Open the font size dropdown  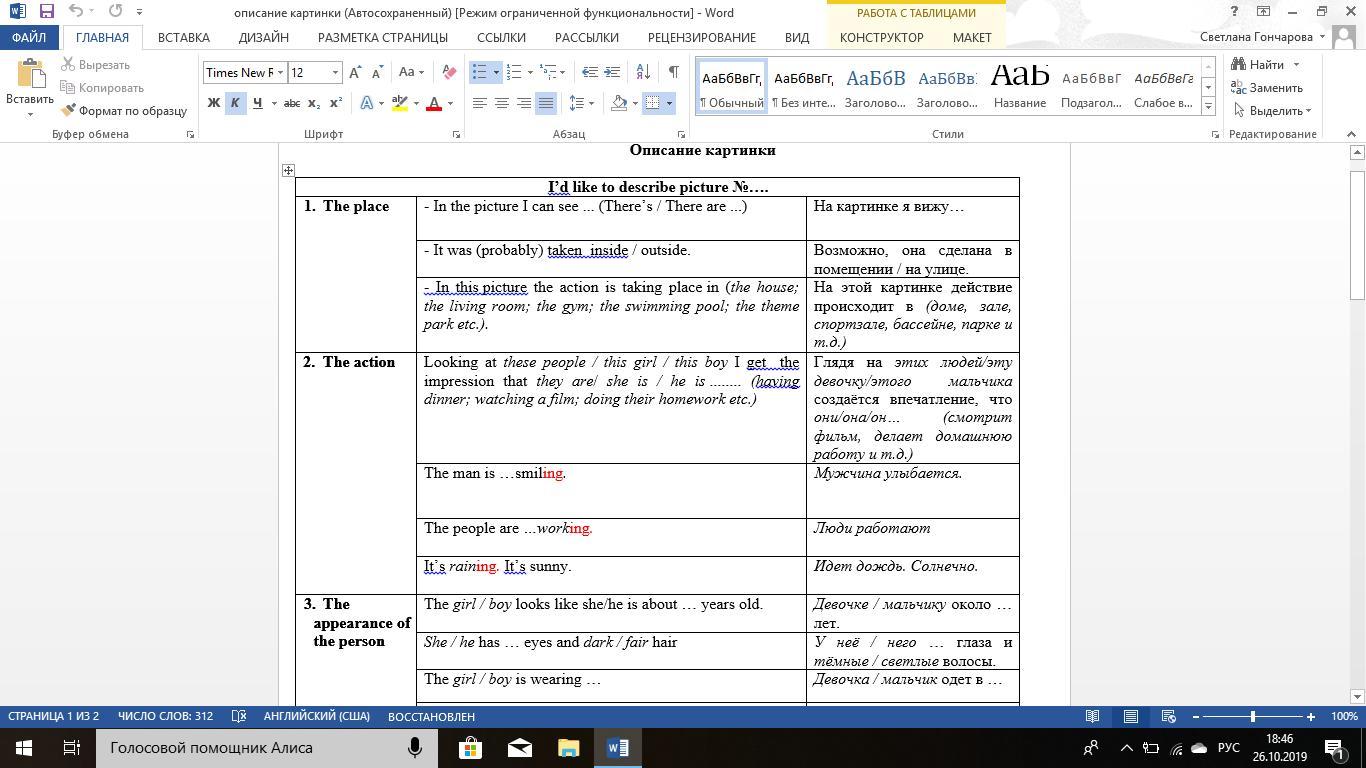(335, 72)
